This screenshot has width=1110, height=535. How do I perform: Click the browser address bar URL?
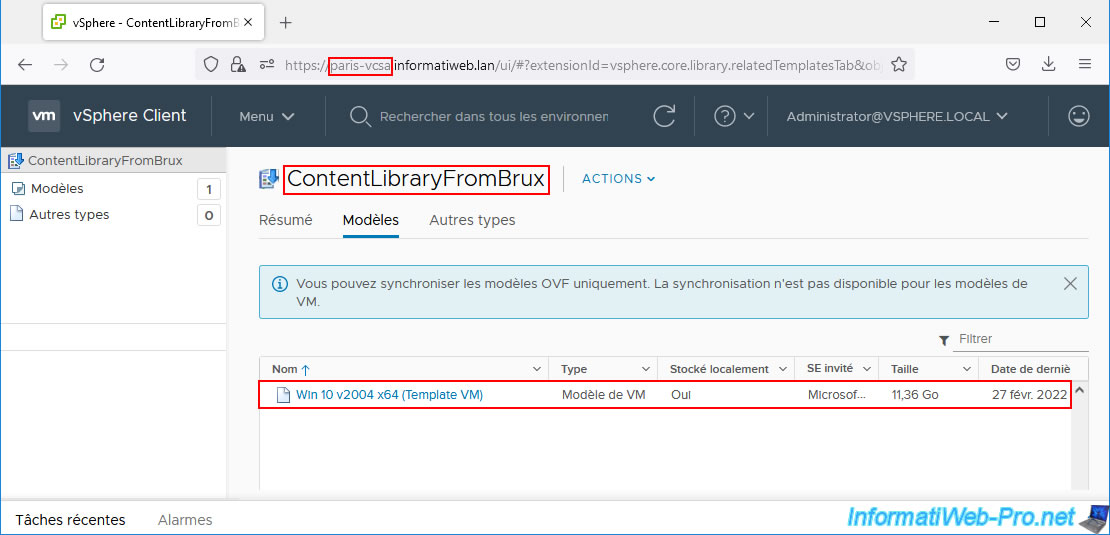(584, 65)
